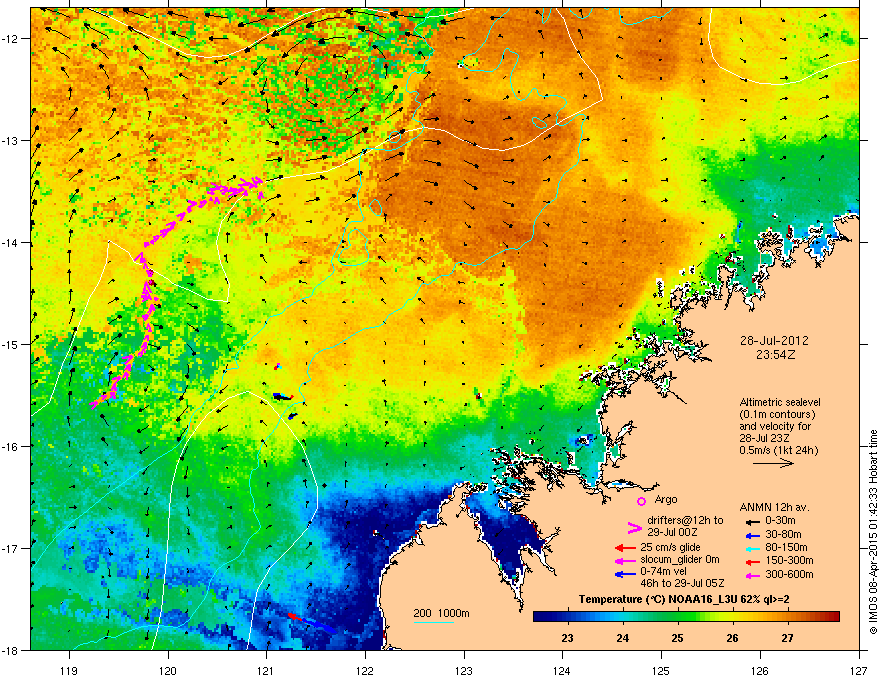Click the 'slocum_glider 0m' legend label
880x680 pixels.
pyautogui.click(x=680, y=560)
